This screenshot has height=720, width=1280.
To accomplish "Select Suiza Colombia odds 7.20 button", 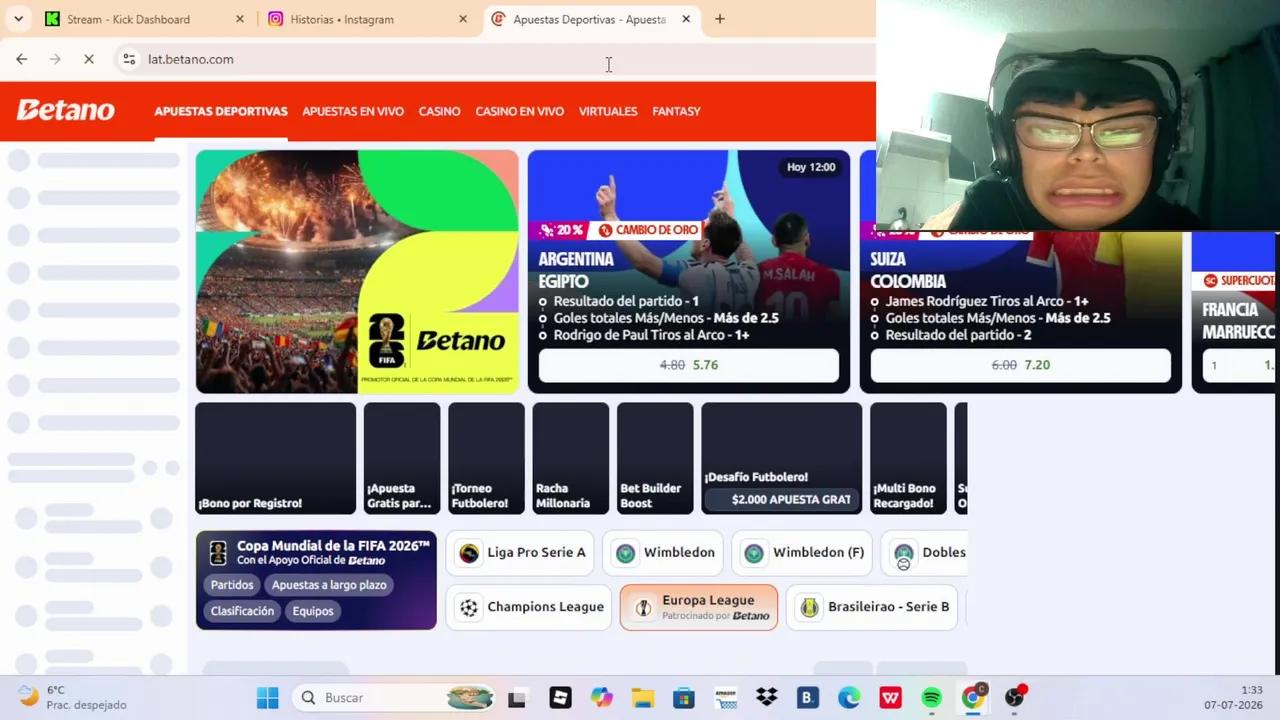I will coord(1021,365).
